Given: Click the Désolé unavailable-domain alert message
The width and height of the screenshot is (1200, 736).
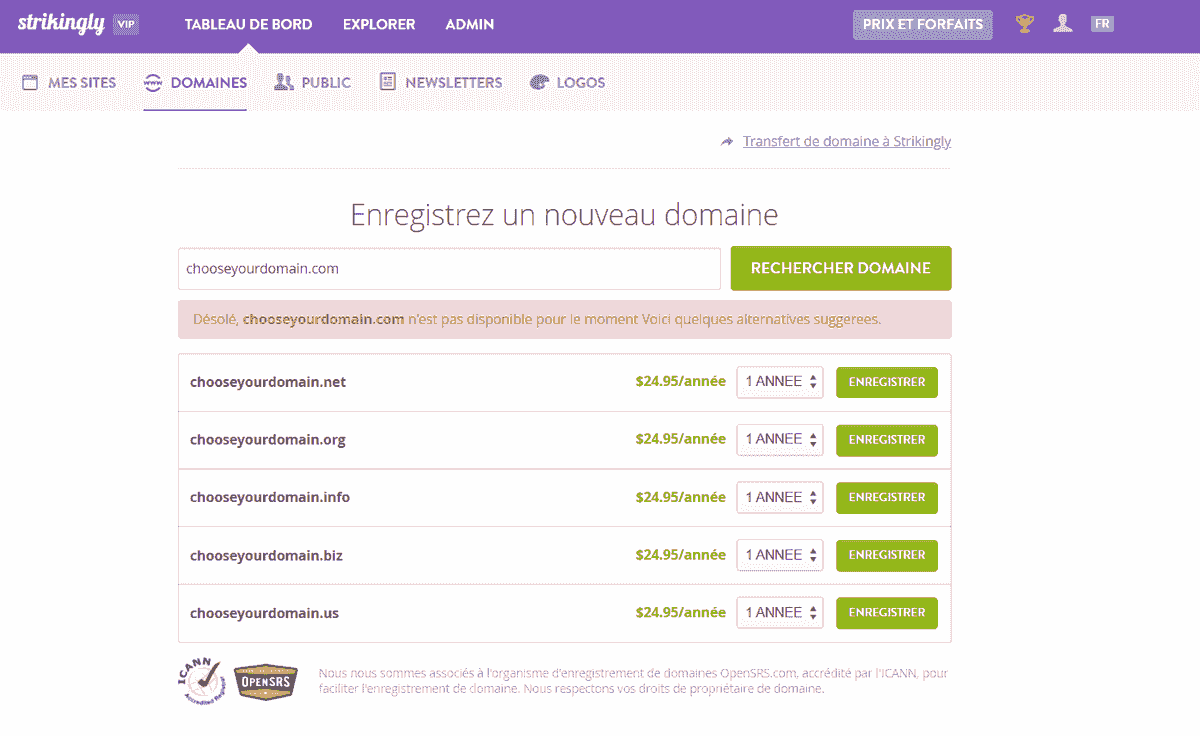Looking at the screenshot, I should (565, 320).
